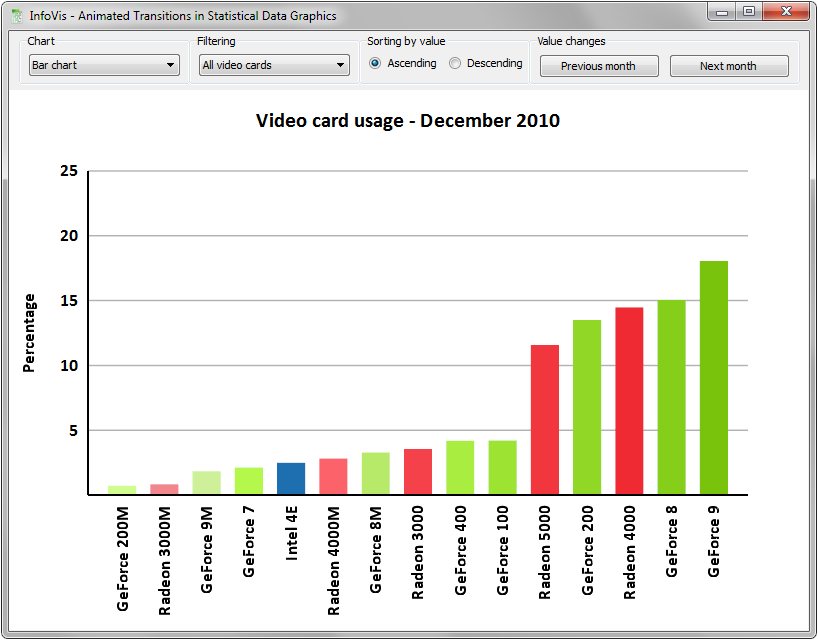This screenshot has width=818, height=640.
Task: Click the GeForce 200M bar
Action: coord(122,490)
